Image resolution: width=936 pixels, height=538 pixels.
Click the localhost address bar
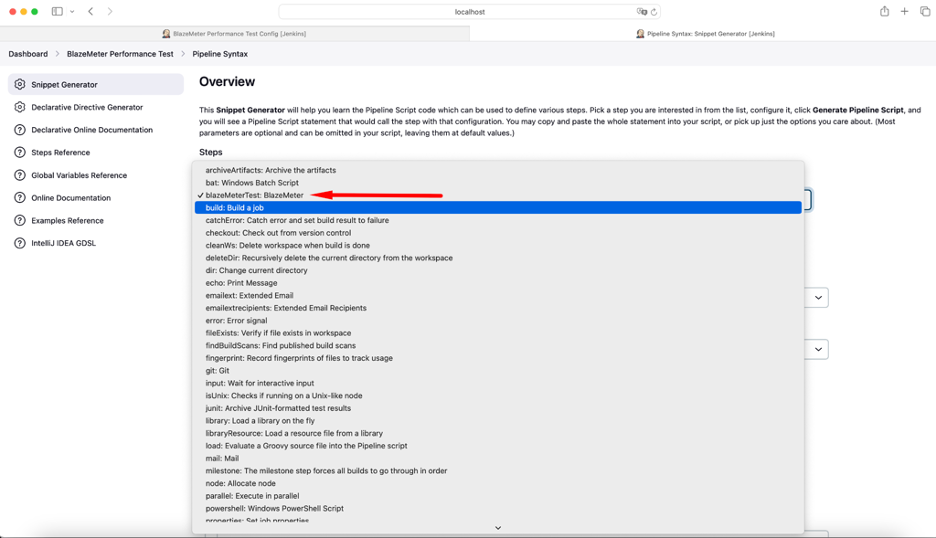(x=470, y=12)
